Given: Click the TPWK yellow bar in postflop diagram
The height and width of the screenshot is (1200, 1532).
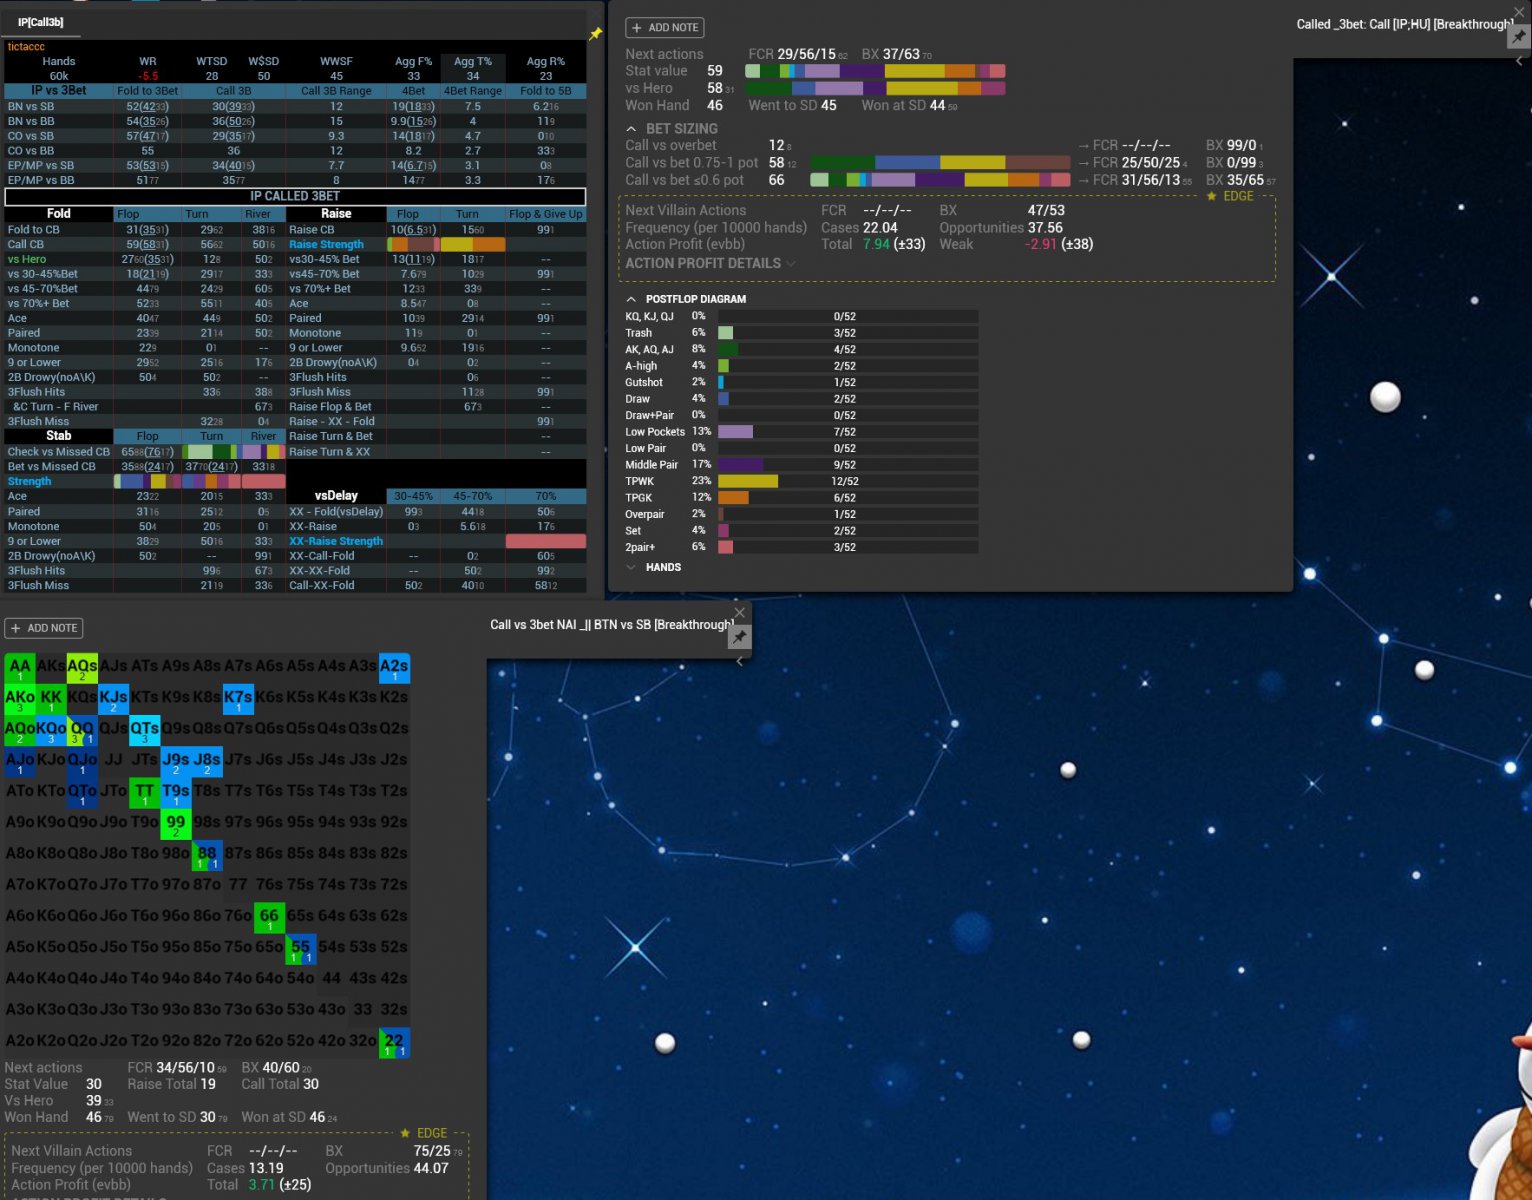Looking at the screenshot, I should 747,481.
